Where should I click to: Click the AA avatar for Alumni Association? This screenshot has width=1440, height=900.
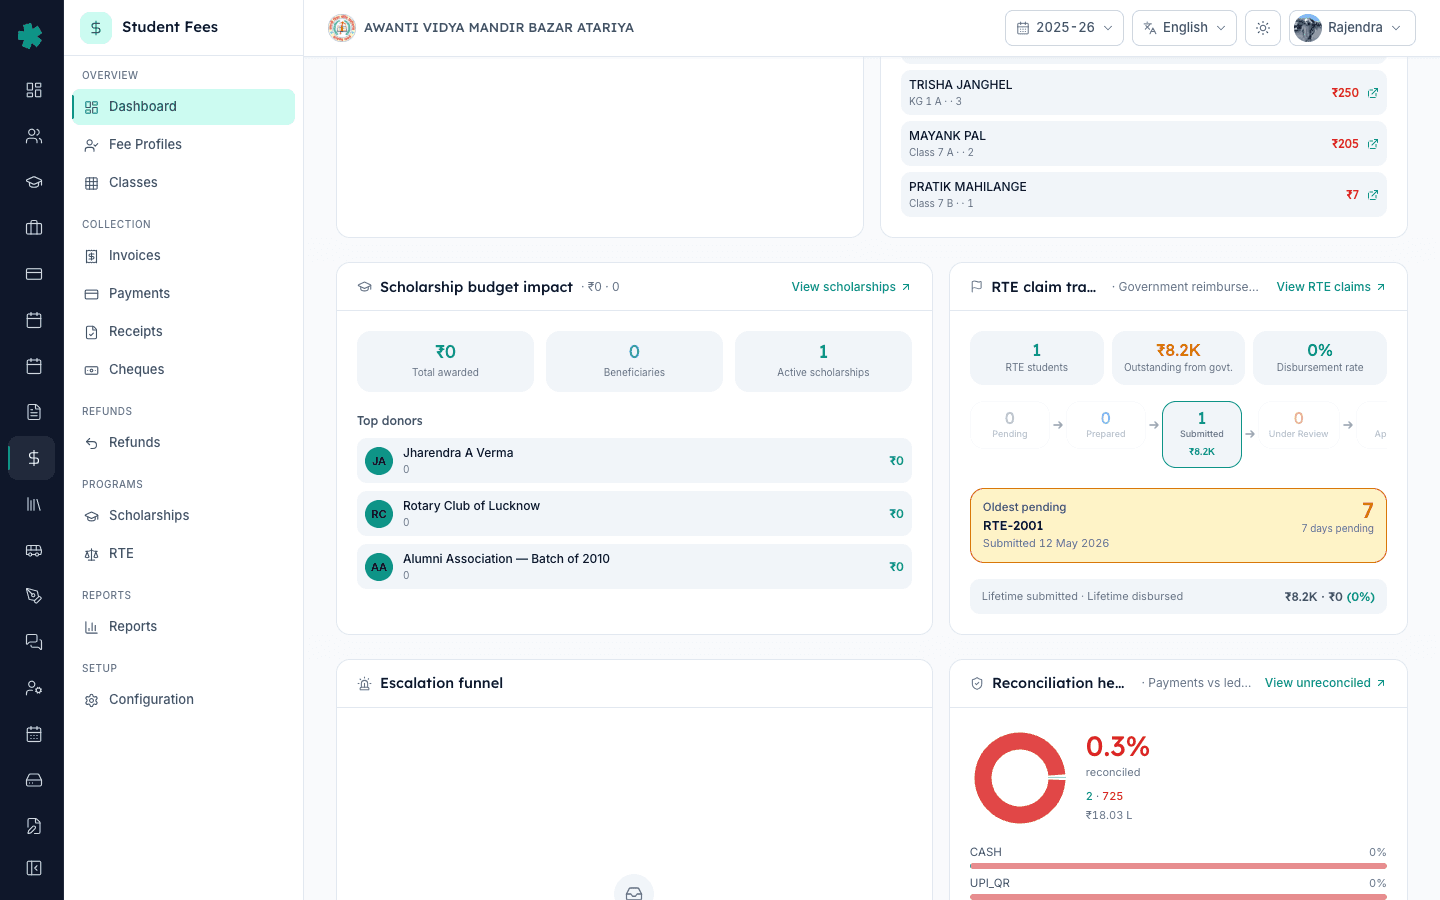(x=379, y=567)
